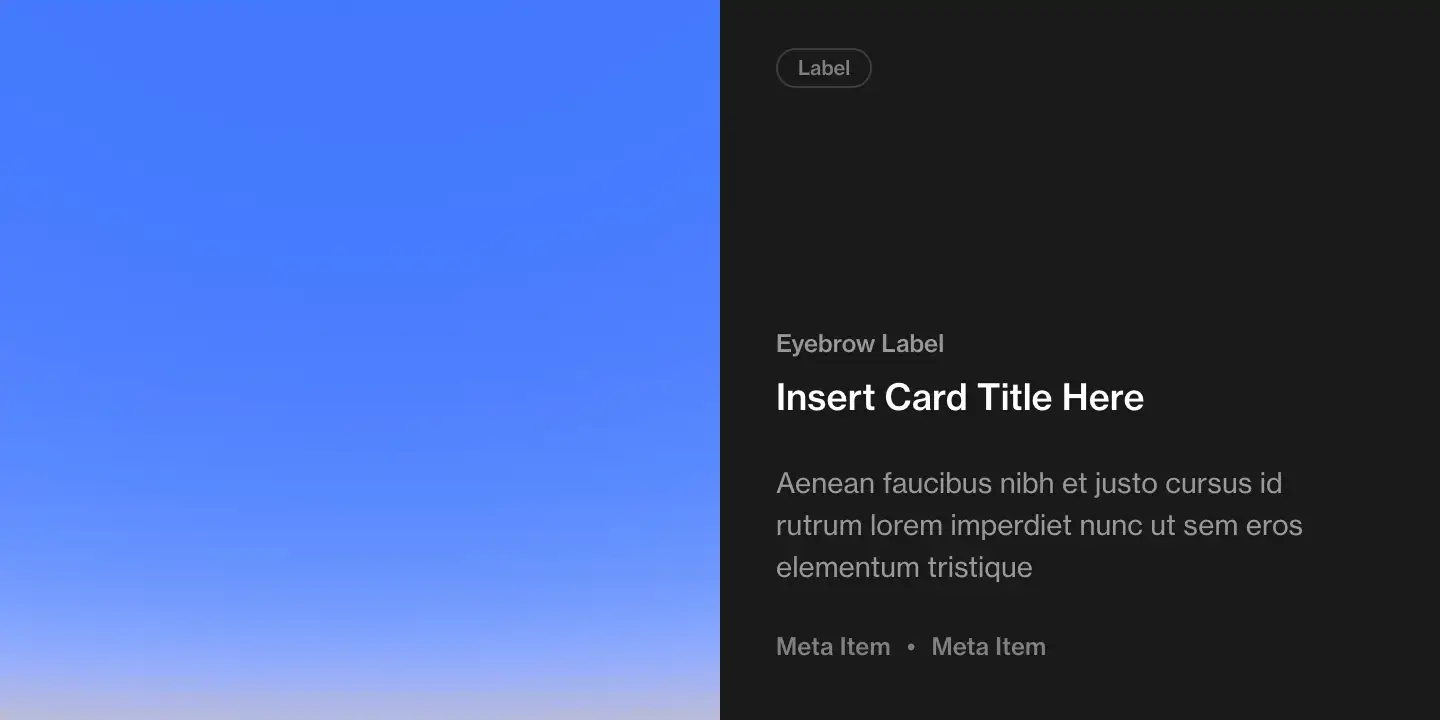Screen dimensions: 1440x720
Task: Click the word Here in card title
Action: click(x=1103, y=398)
